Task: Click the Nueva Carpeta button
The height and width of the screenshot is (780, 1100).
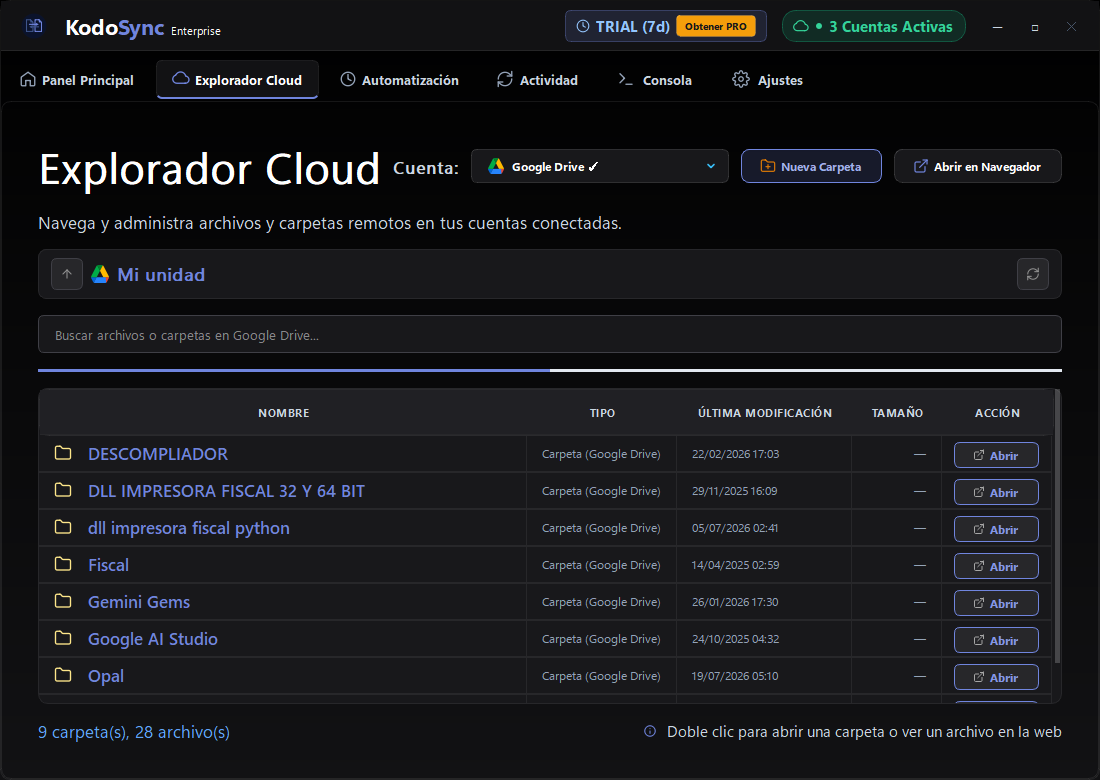Action: pyautogui.click(x=811, y=166)
